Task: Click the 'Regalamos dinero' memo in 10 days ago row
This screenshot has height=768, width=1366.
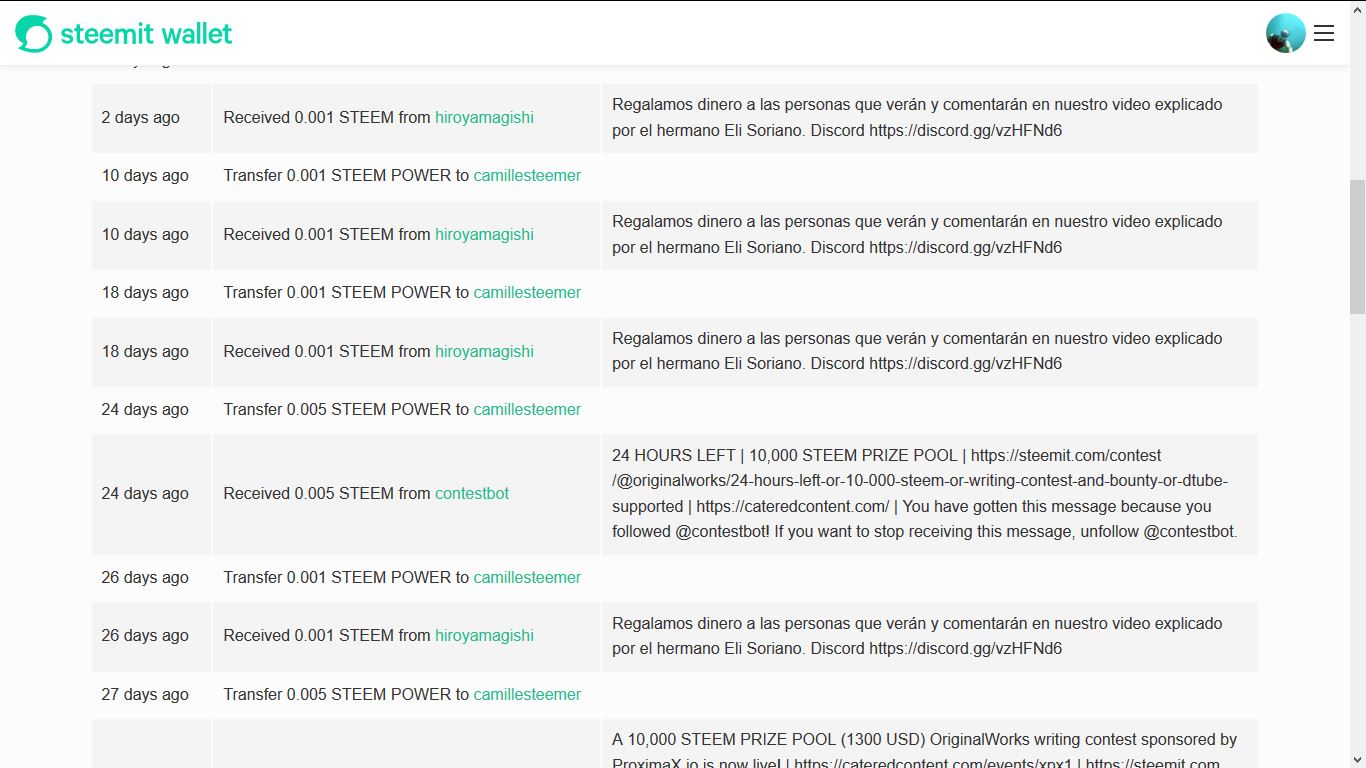Action: [917, 234]
